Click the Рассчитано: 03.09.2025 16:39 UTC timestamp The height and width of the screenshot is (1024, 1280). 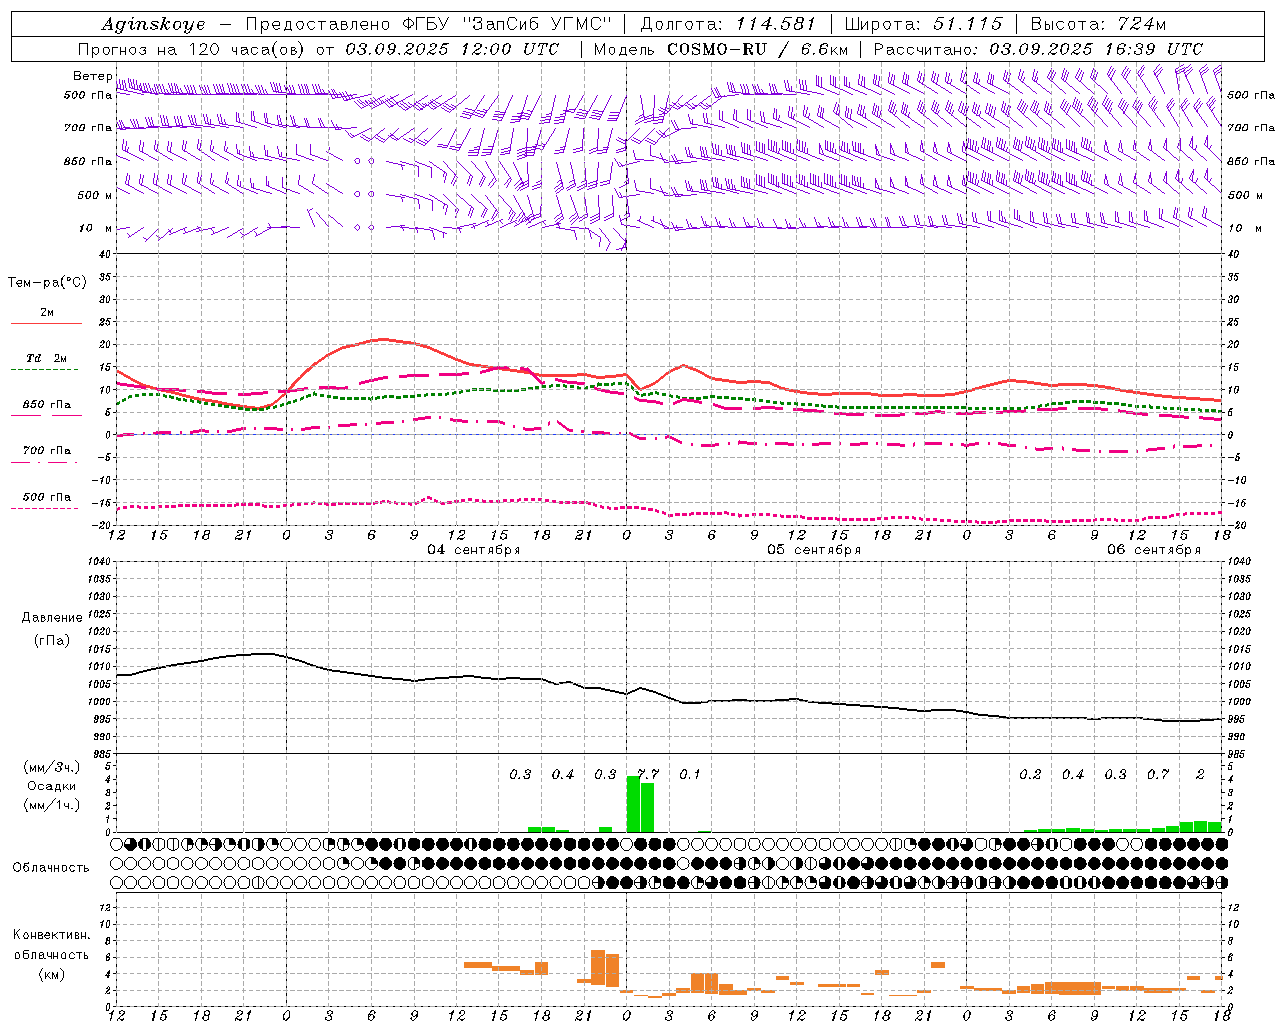pyautogui.click(x=1038, y=49)
